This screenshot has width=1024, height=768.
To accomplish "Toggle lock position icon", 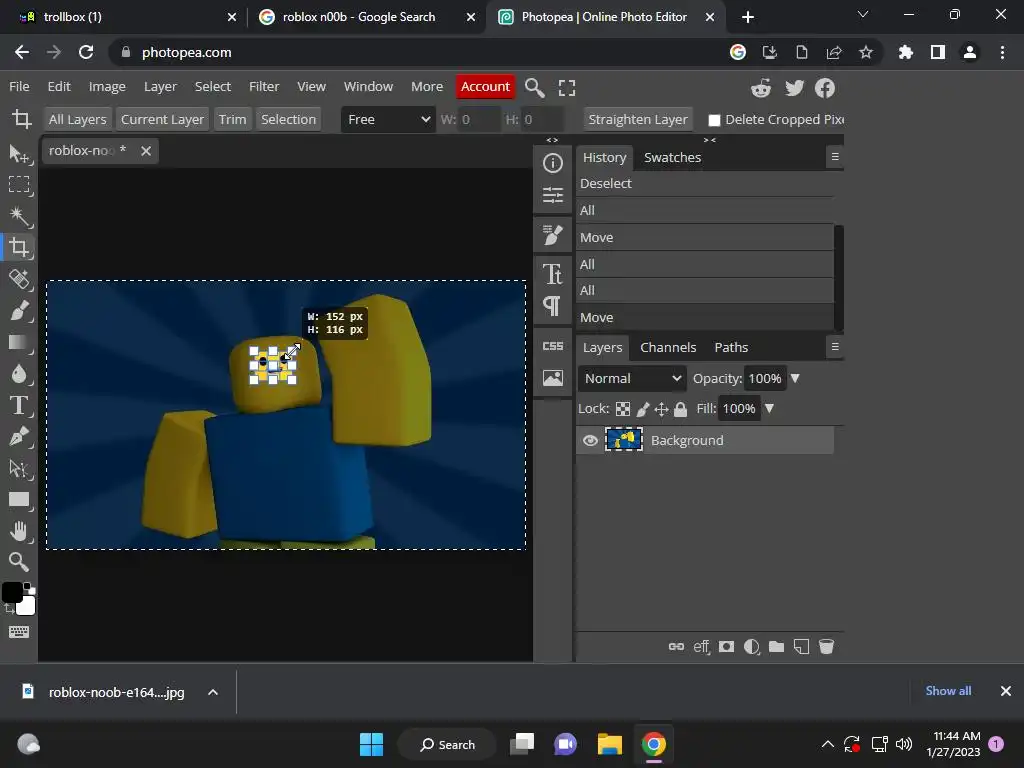I will click(x=661, y=409).
